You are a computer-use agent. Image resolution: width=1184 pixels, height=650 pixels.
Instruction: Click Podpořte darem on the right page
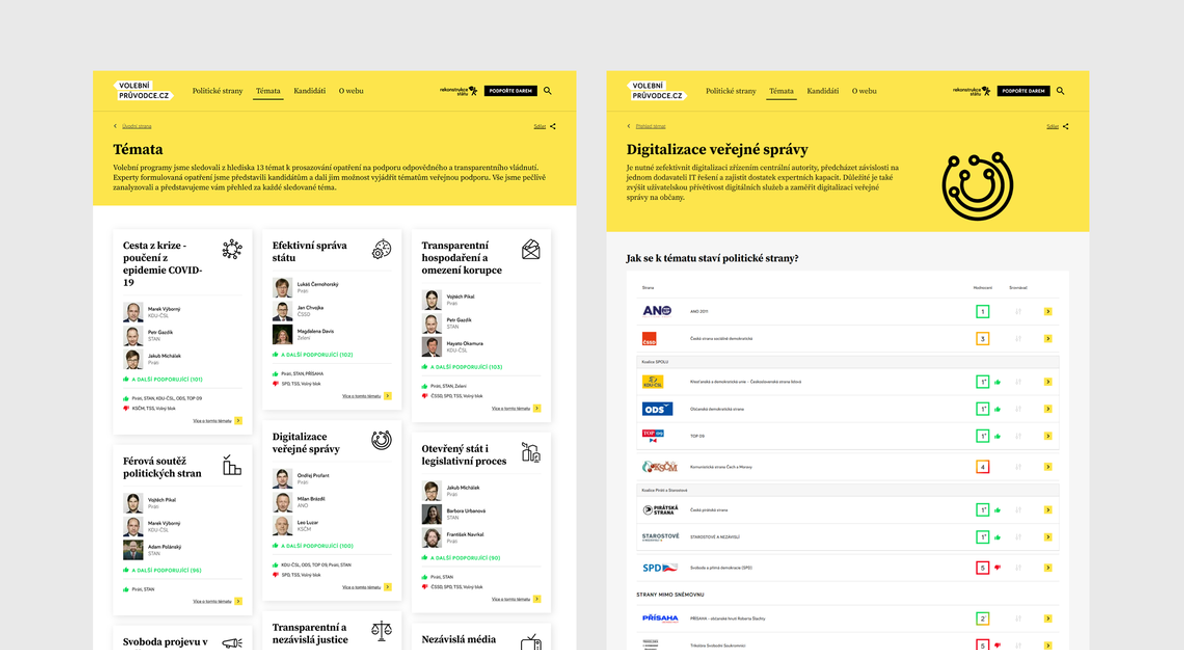1024,91
